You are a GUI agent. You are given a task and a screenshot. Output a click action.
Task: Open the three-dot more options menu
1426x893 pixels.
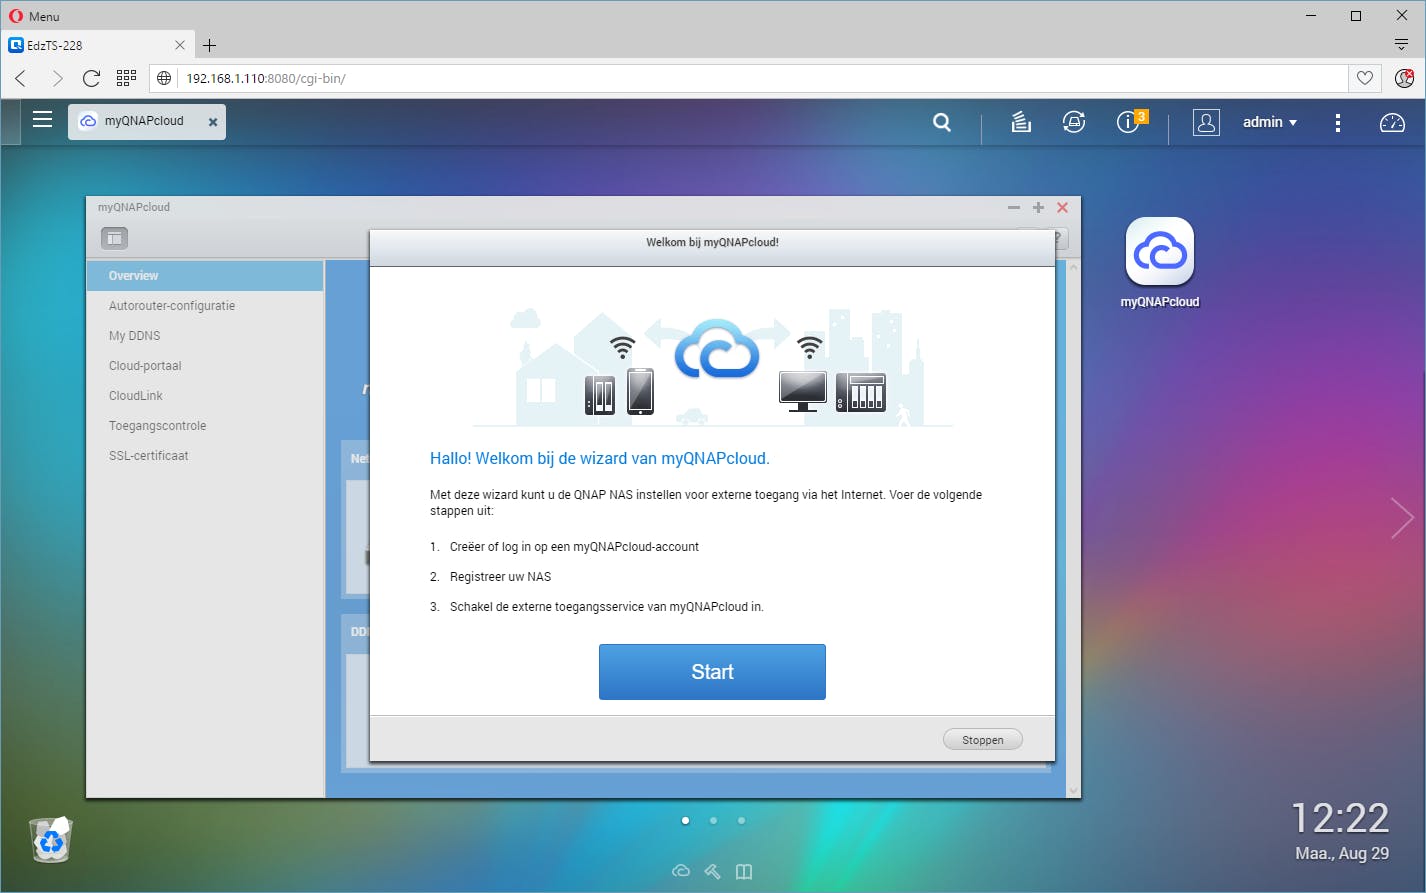point(1338,122)
